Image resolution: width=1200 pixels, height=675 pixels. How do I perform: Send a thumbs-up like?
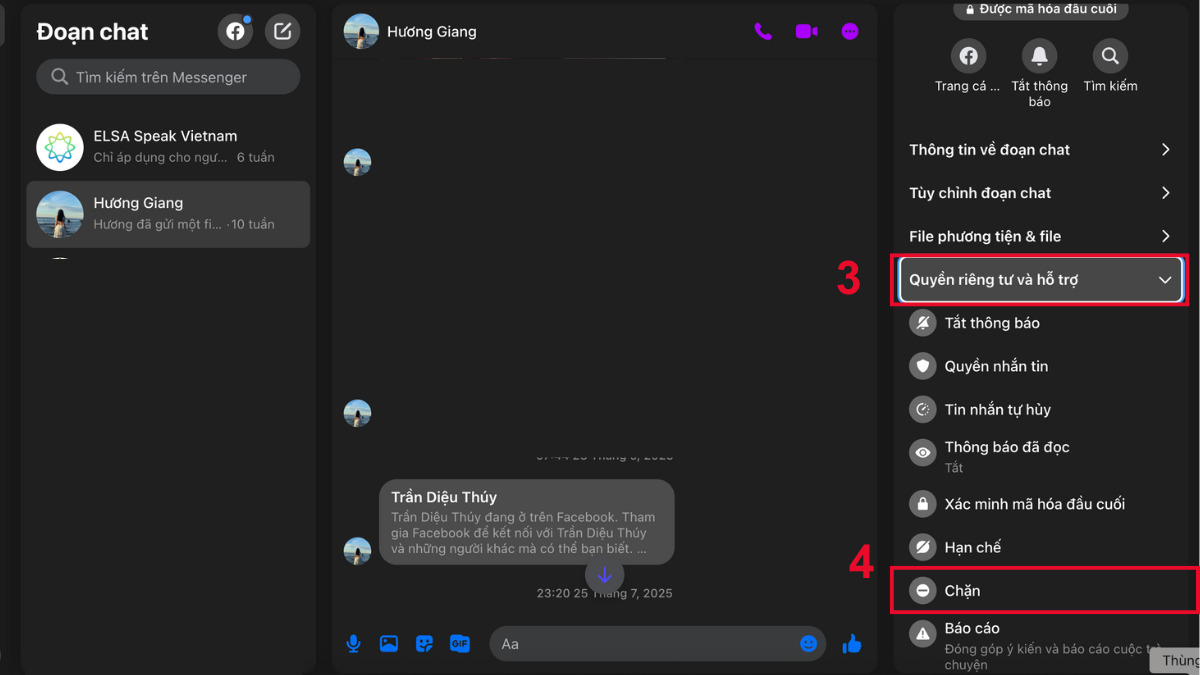click(x=851, y=644)
